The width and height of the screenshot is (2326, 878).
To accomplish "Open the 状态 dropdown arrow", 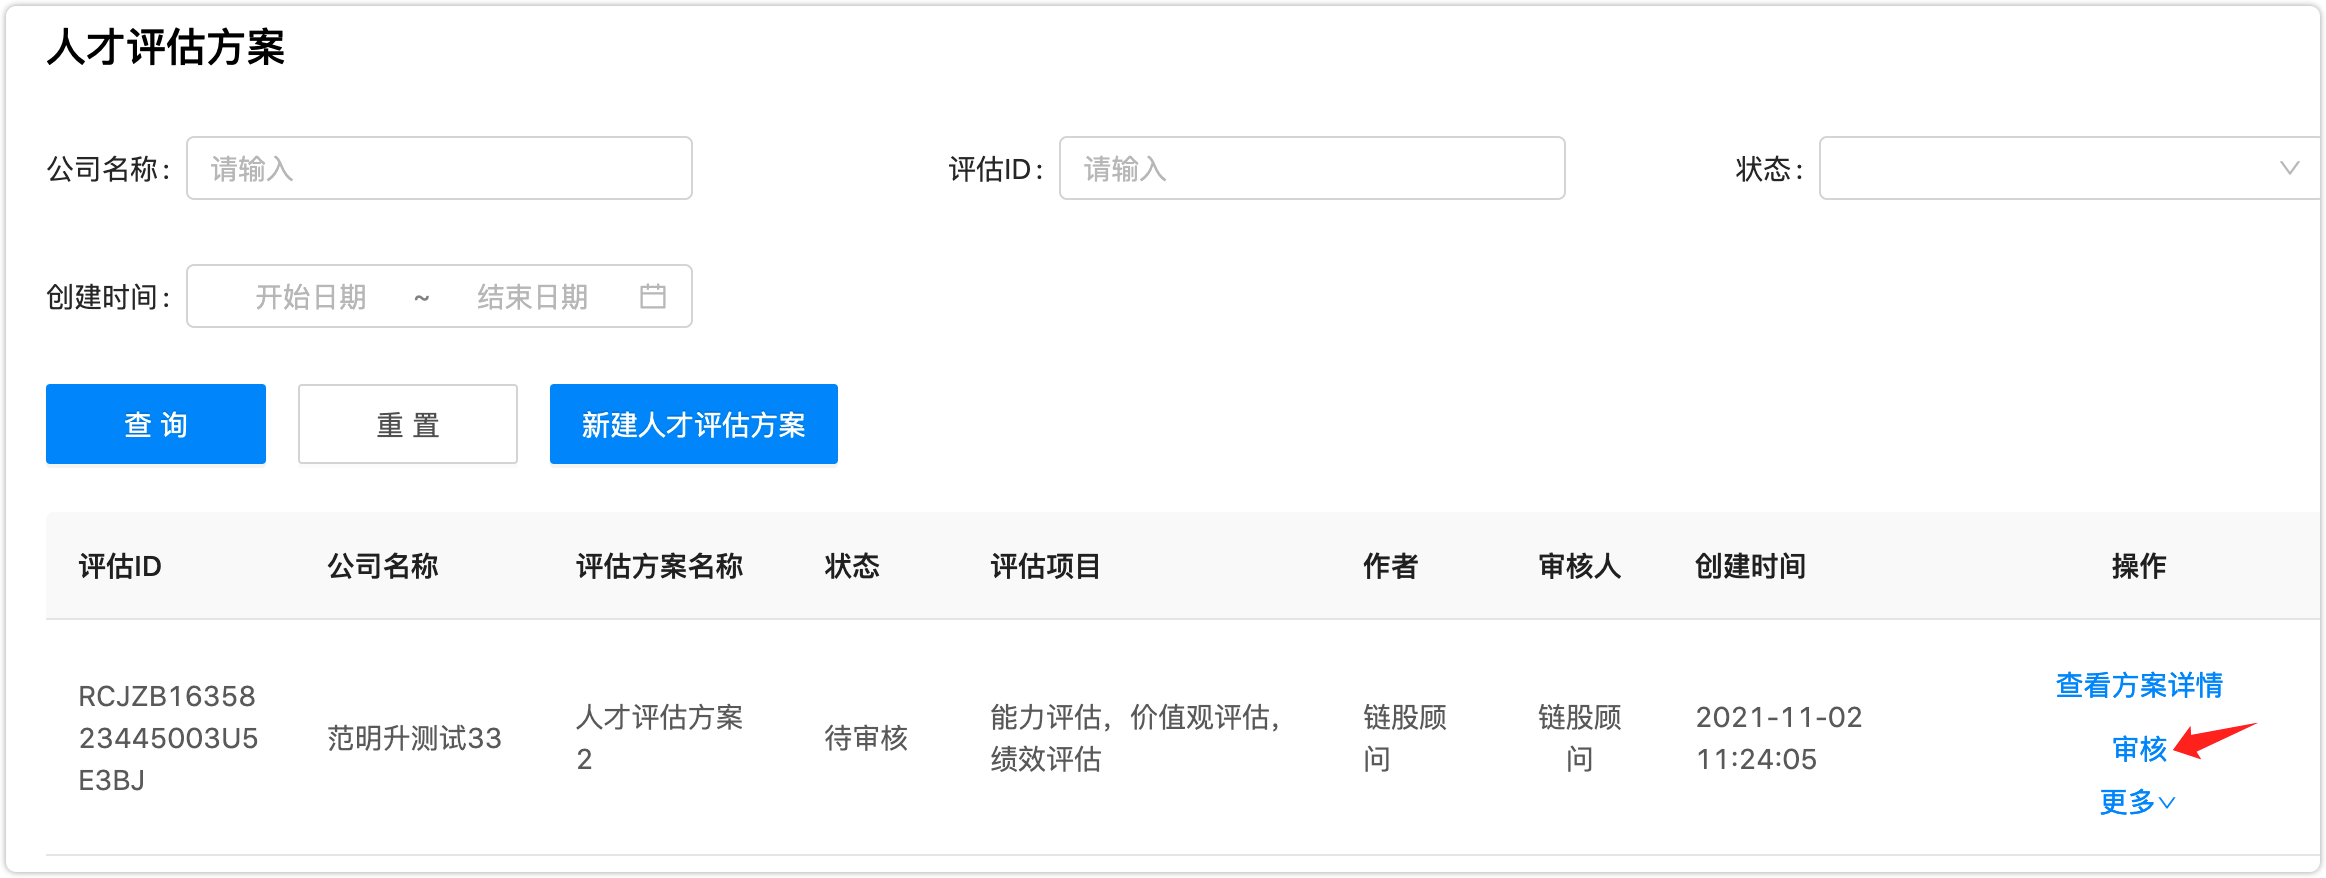I will pyautogui.click(x=2289, y=168).
